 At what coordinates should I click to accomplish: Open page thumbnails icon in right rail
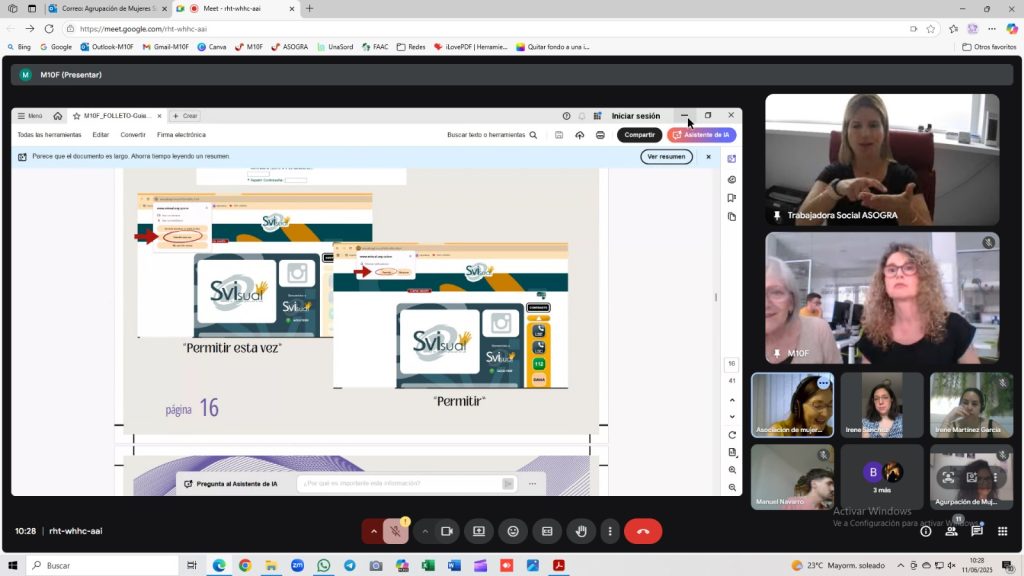coord(732,217)
